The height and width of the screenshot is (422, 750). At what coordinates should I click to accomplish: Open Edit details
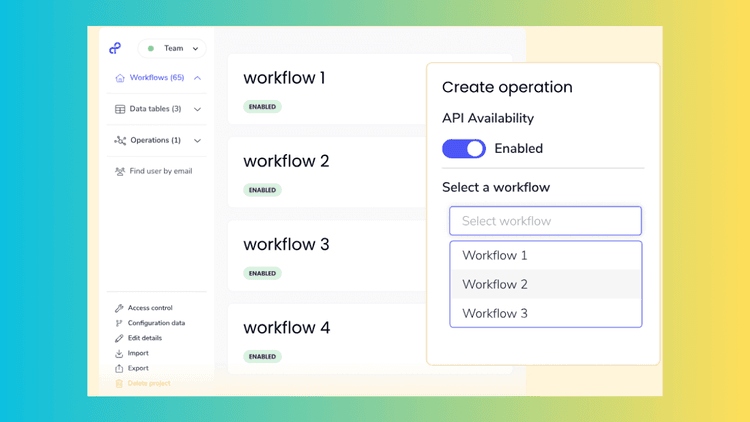(x=145, y=338)
